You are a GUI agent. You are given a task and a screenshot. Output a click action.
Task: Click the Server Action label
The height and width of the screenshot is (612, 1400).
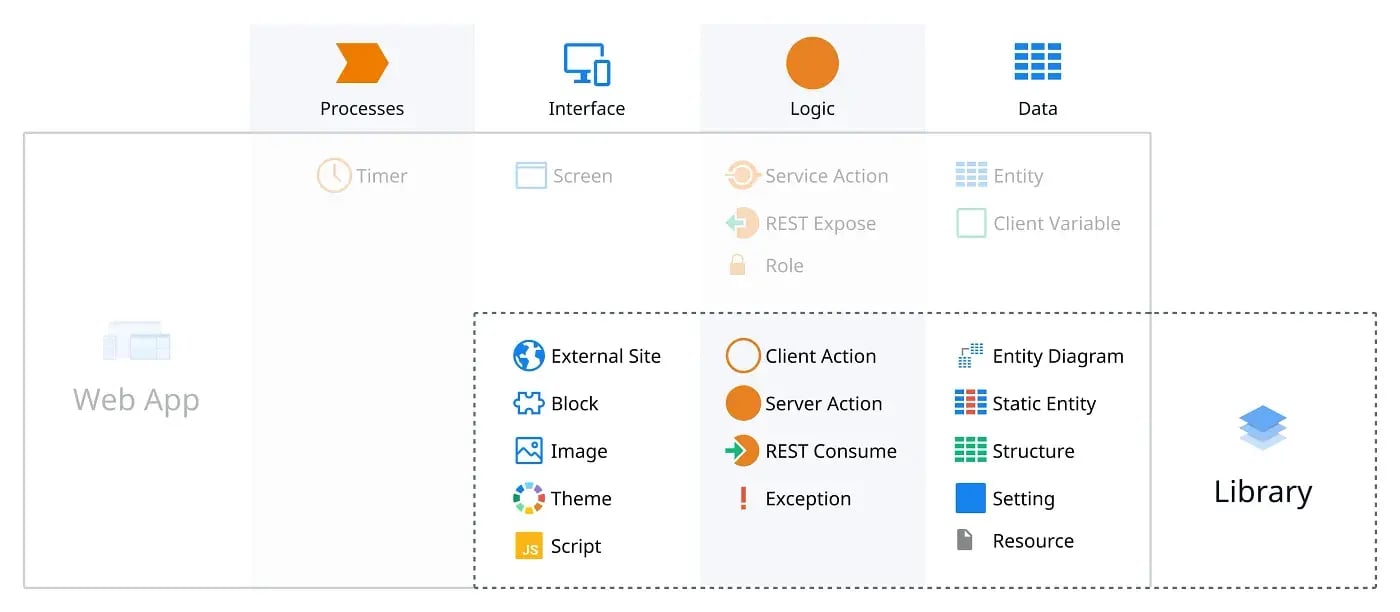[823, 404]
